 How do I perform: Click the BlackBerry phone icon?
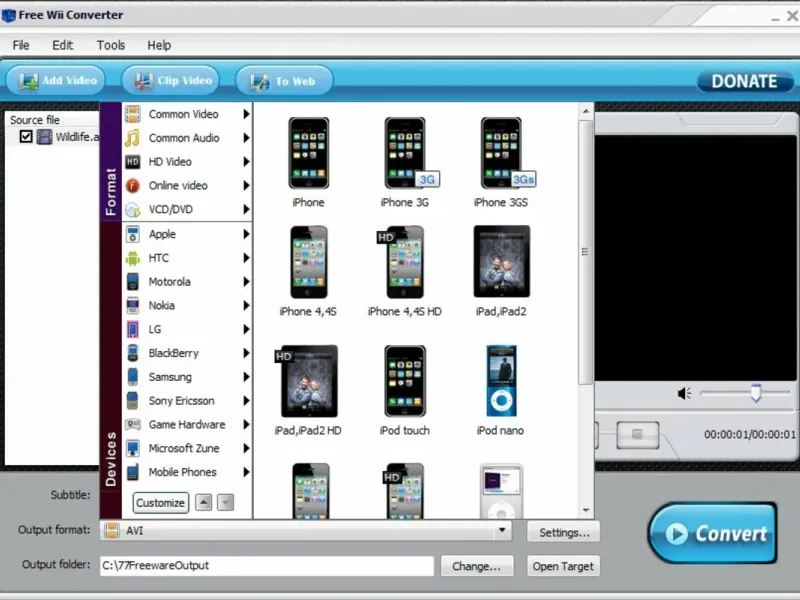point(133,353)
